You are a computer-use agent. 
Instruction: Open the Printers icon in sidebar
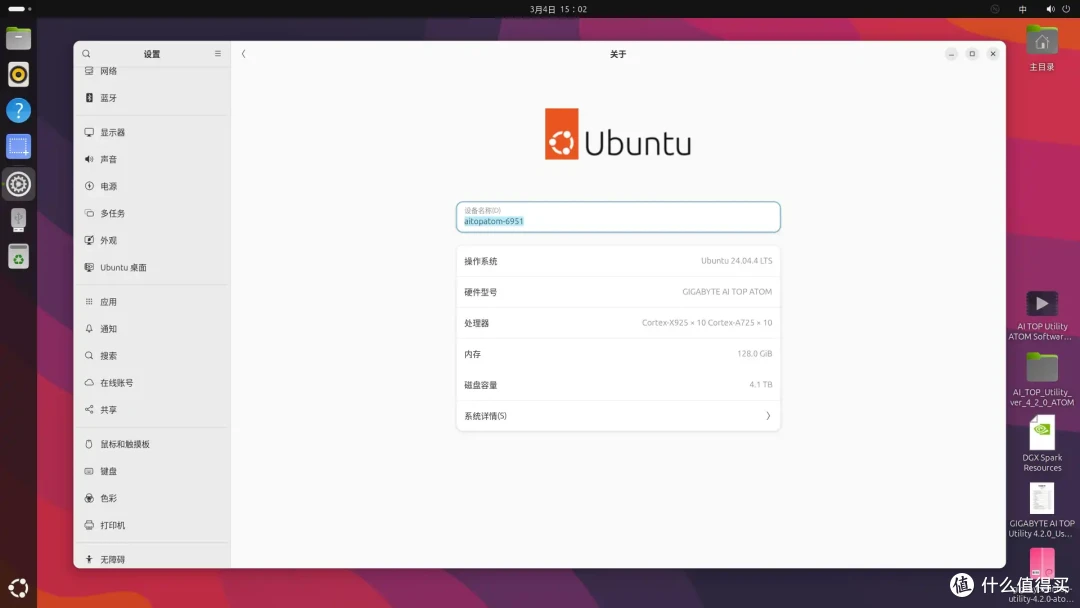pyautogui.click(x=89, y=525)
